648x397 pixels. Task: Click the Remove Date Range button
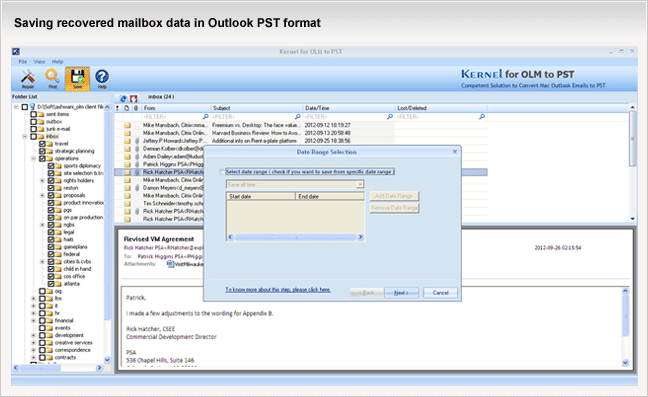coord(394,208)
